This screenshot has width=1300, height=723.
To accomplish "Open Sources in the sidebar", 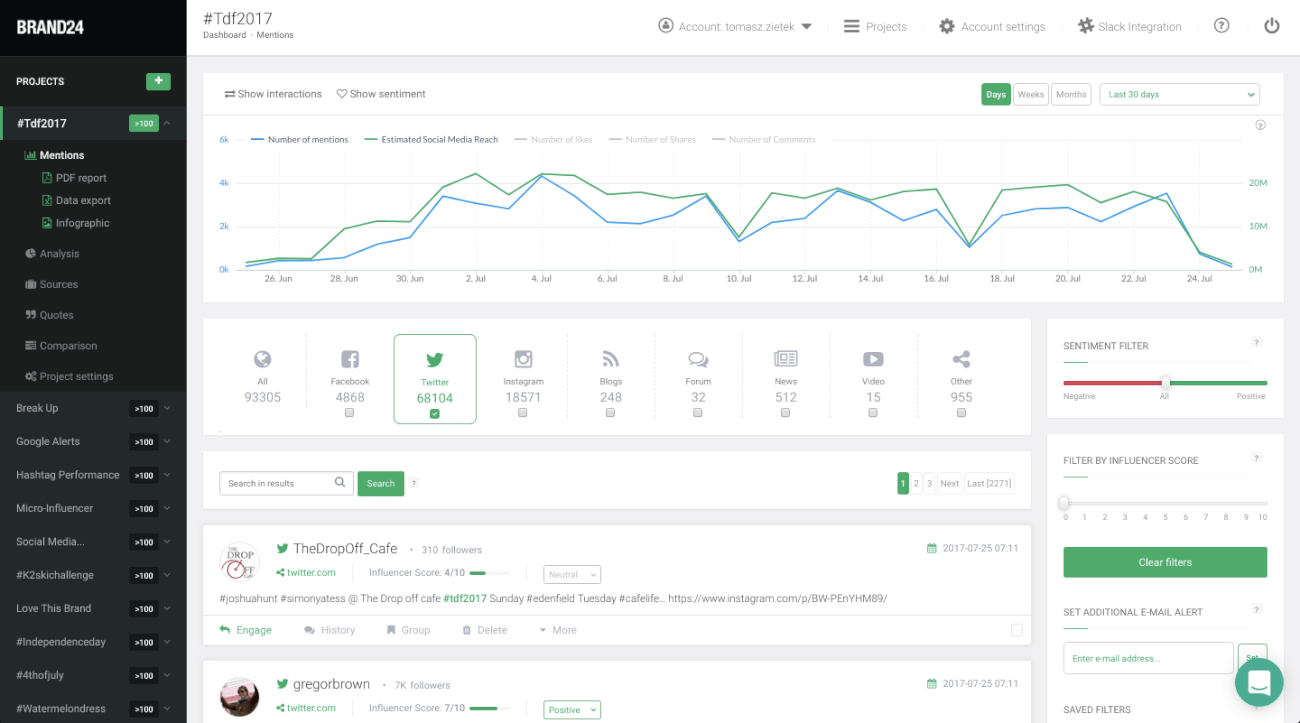I will [x=51, y=284].
